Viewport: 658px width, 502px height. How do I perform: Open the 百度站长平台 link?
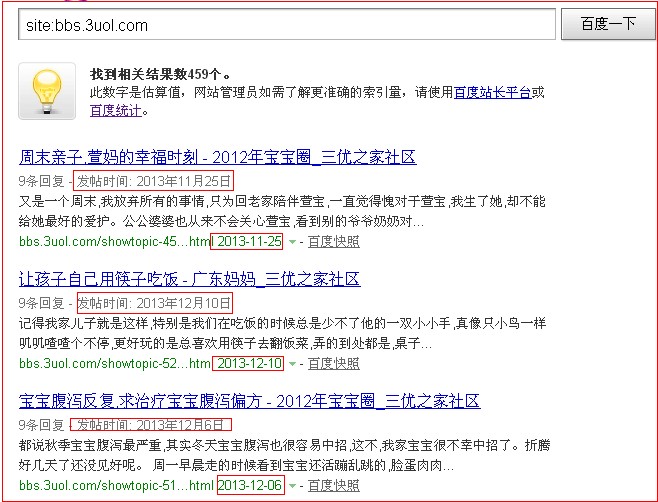click(x=493, y=92)
